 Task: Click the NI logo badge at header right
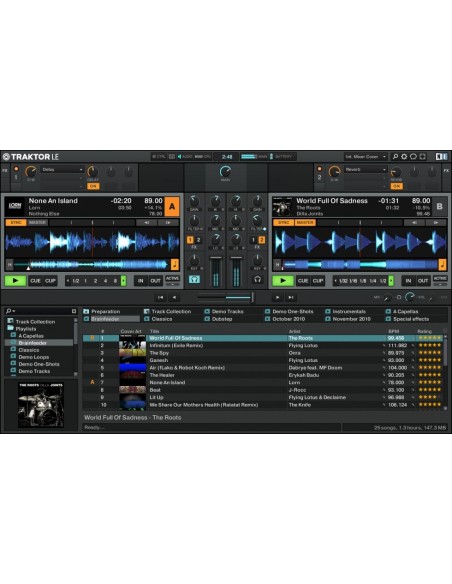[442, 157]
